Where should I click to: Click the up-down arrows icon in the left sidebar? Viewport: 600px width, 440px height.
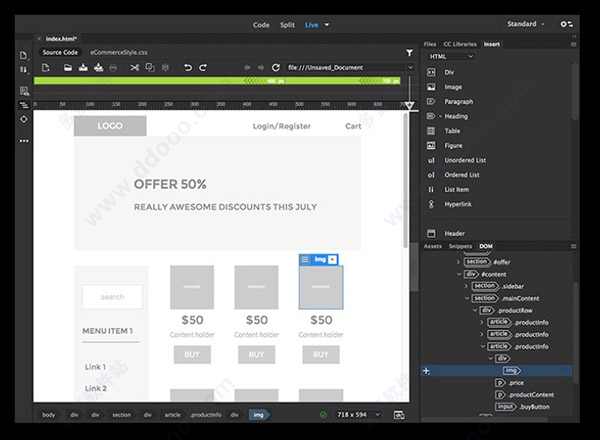tap(24, 70)
